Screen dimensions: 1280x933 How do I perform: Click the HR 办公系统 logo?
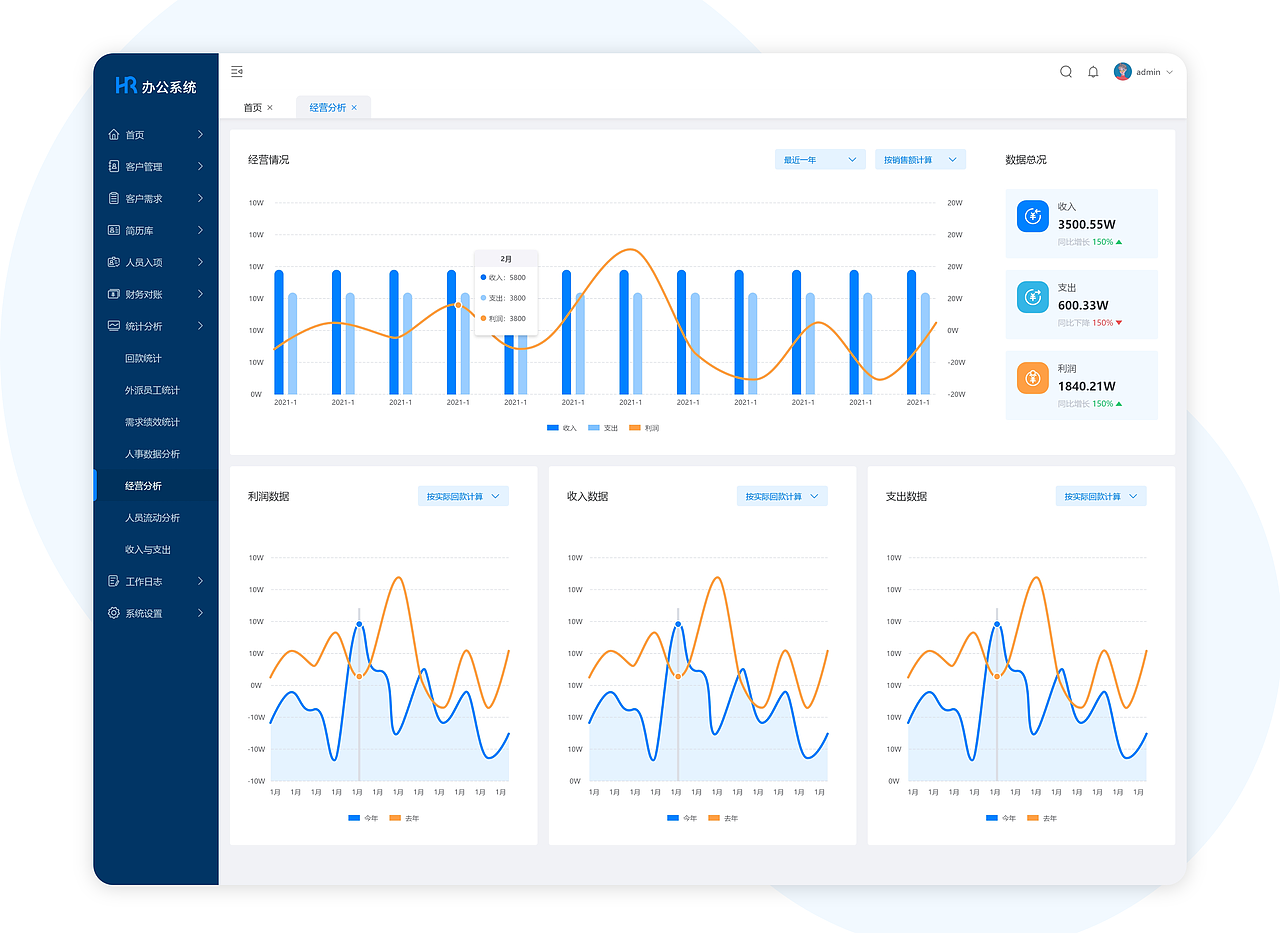156,86
